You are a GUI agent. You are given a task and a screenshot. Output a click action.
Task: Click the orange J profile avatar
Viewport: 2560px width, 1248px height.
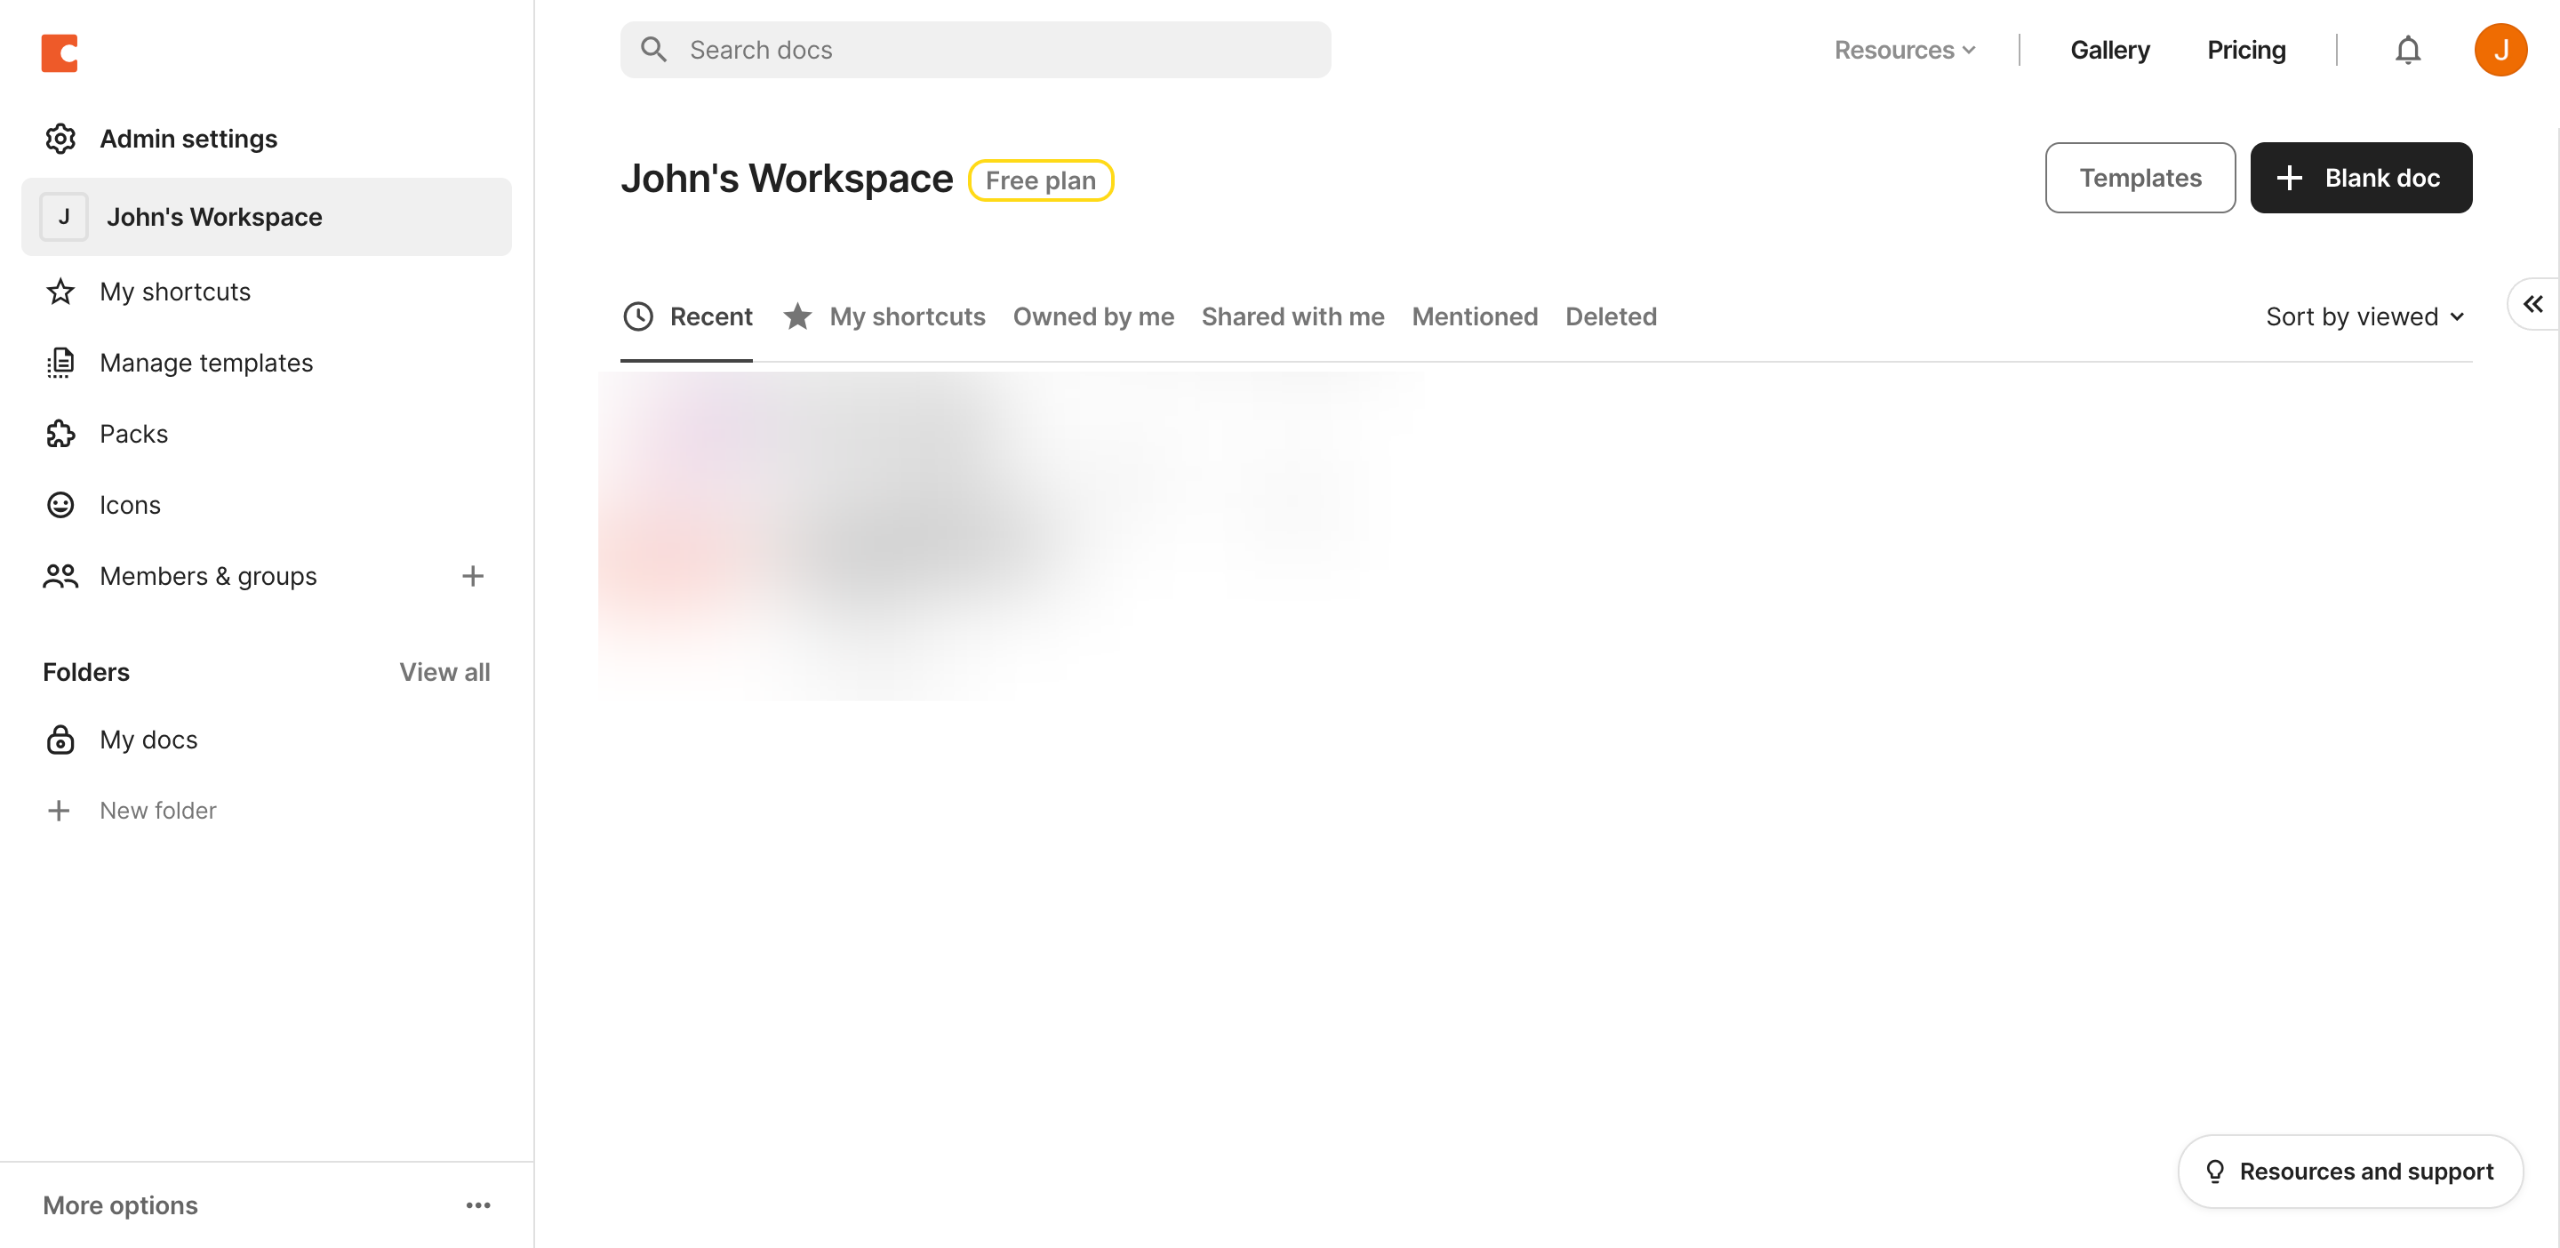(2500, 50)
